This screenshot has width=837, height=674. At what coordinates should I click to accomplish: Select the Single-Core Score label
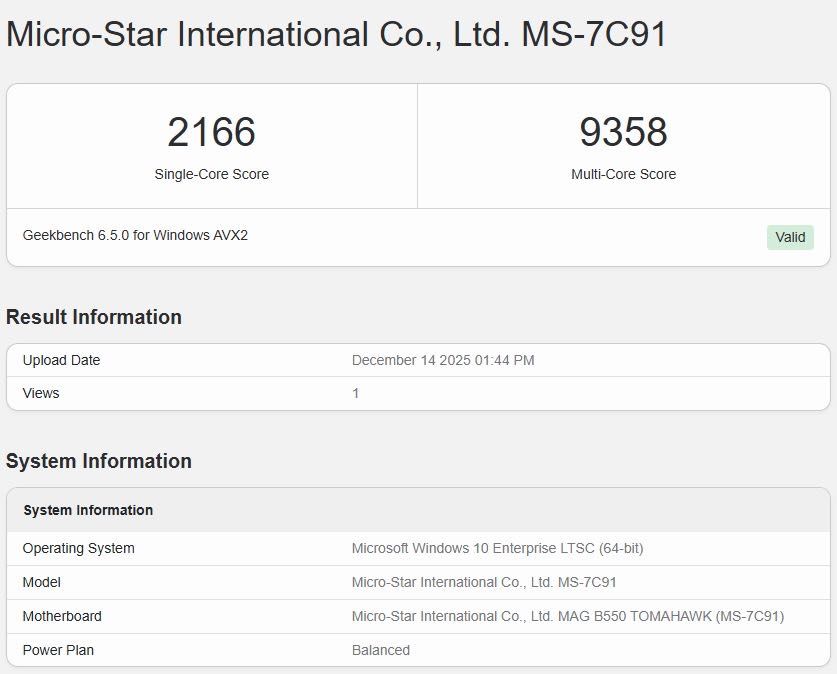click(x=211, y=174)
